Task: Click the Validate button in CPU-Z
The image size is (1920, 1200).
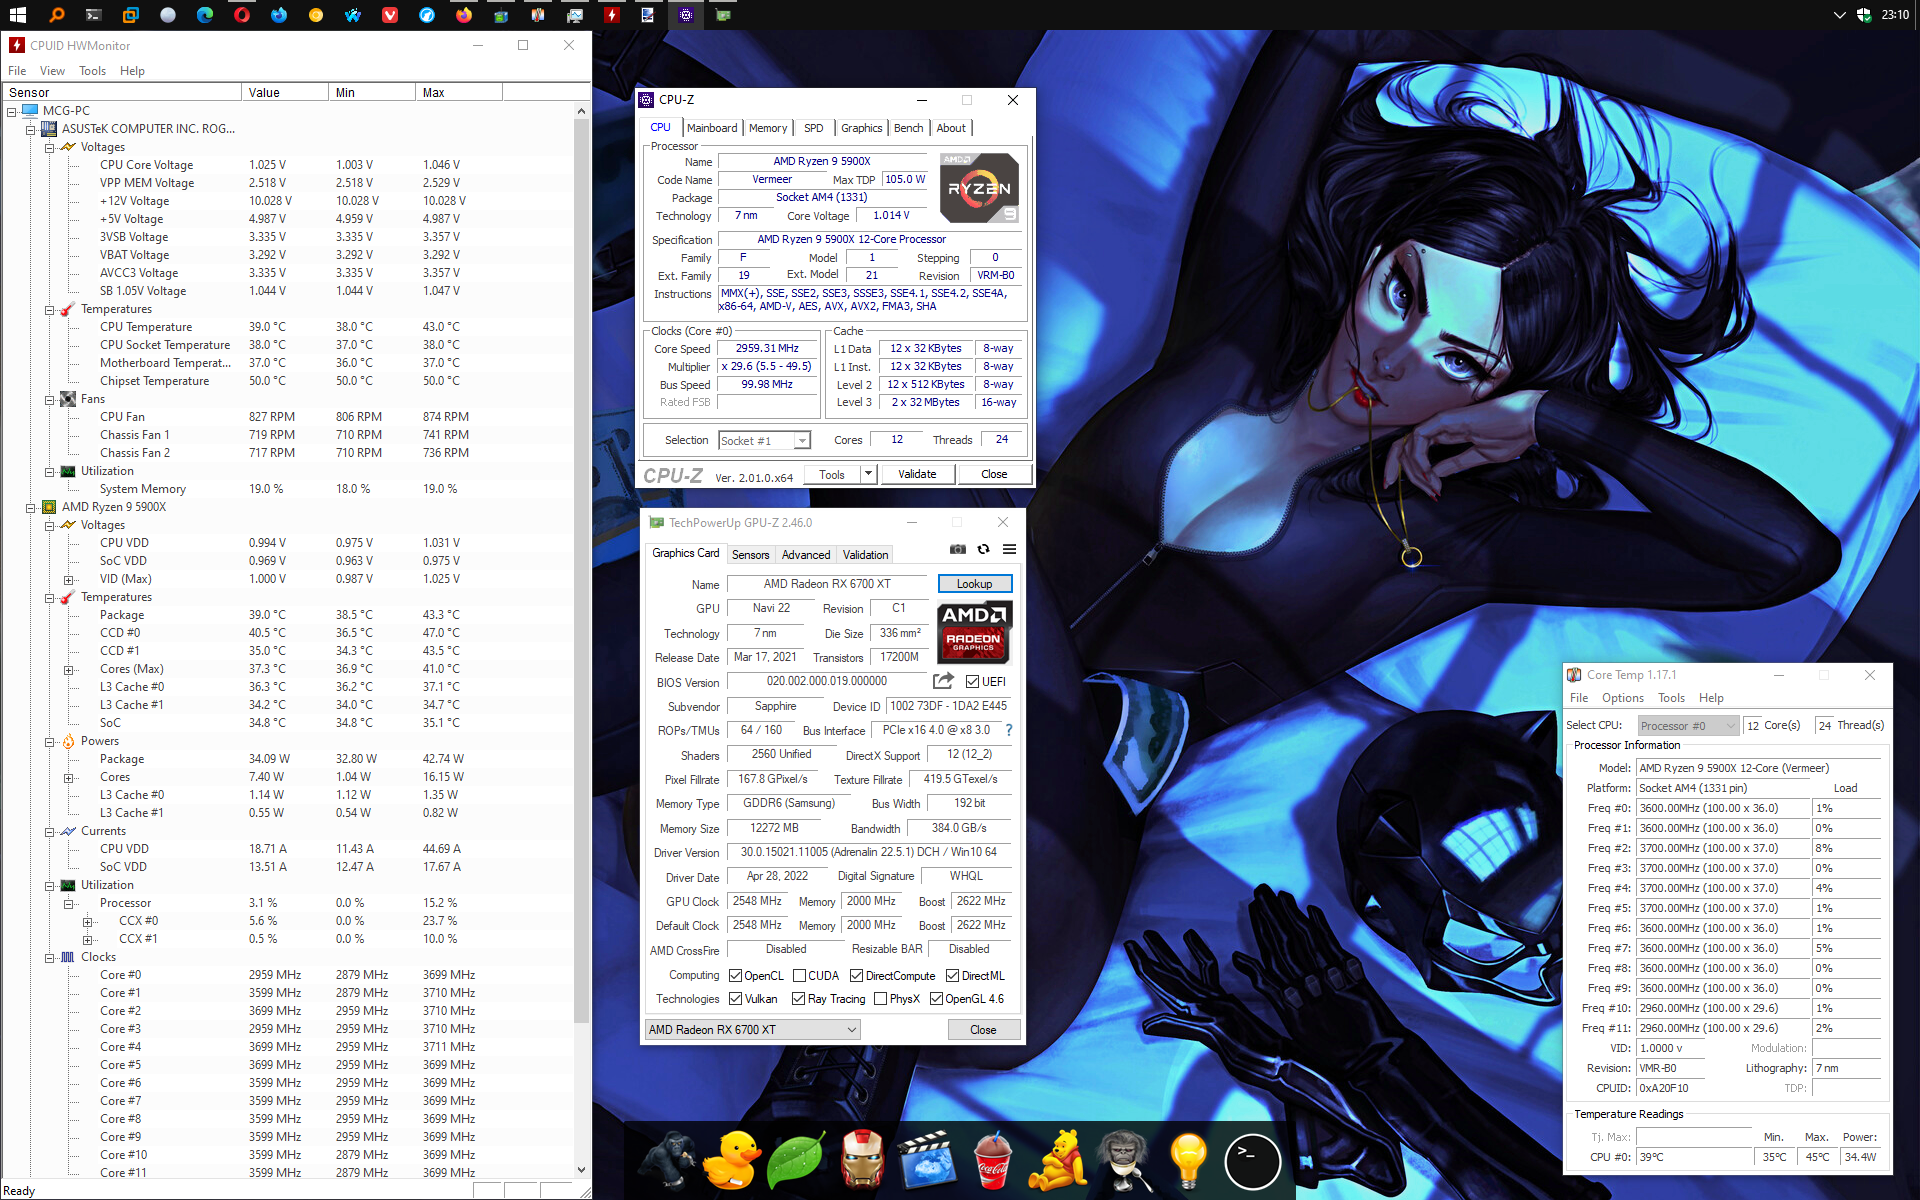Action: 916,474
